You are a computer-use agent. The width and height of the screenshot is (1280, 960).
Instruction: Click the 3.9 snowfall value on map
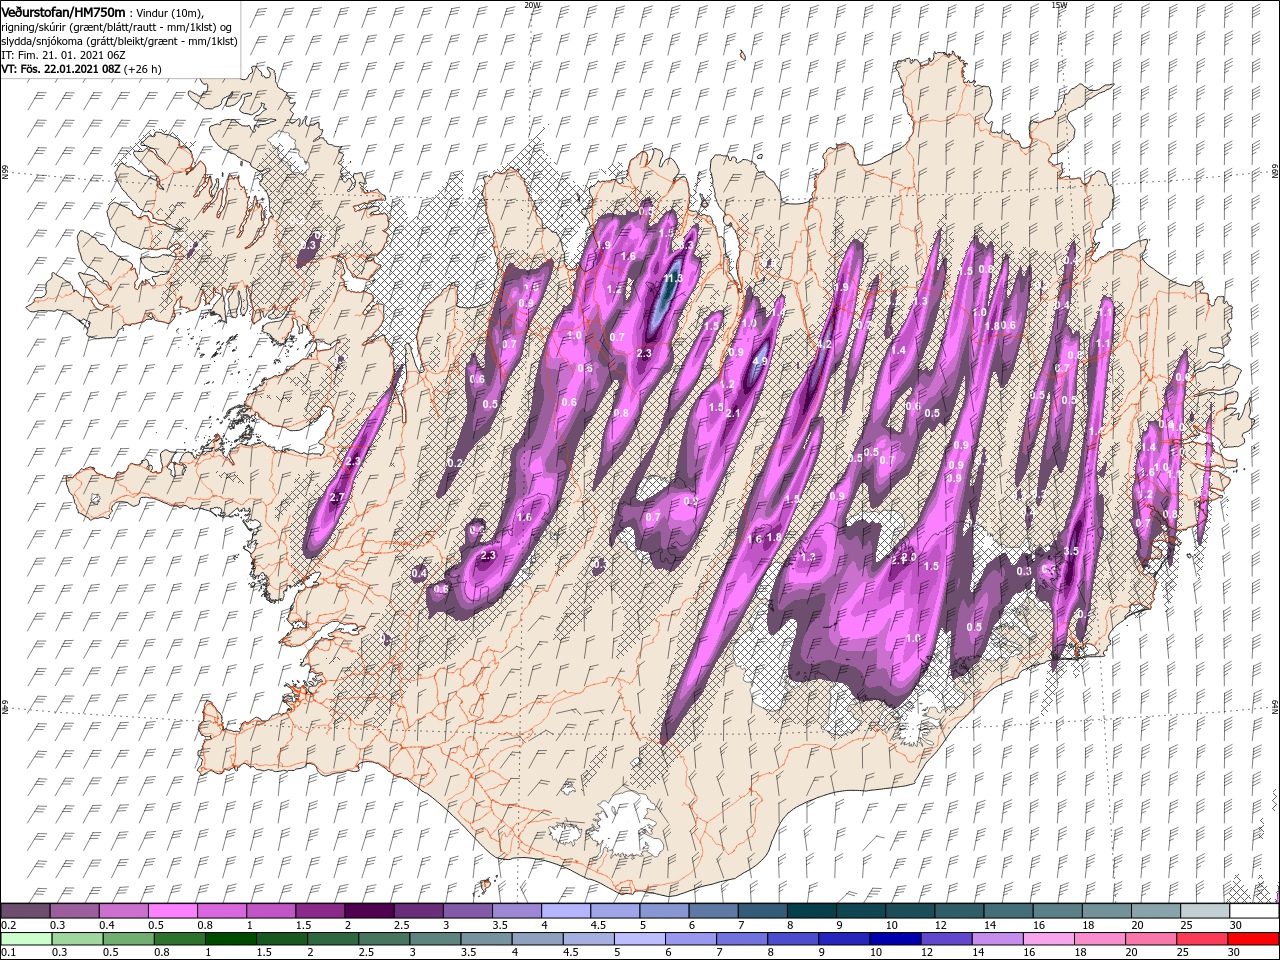point(954,479)
